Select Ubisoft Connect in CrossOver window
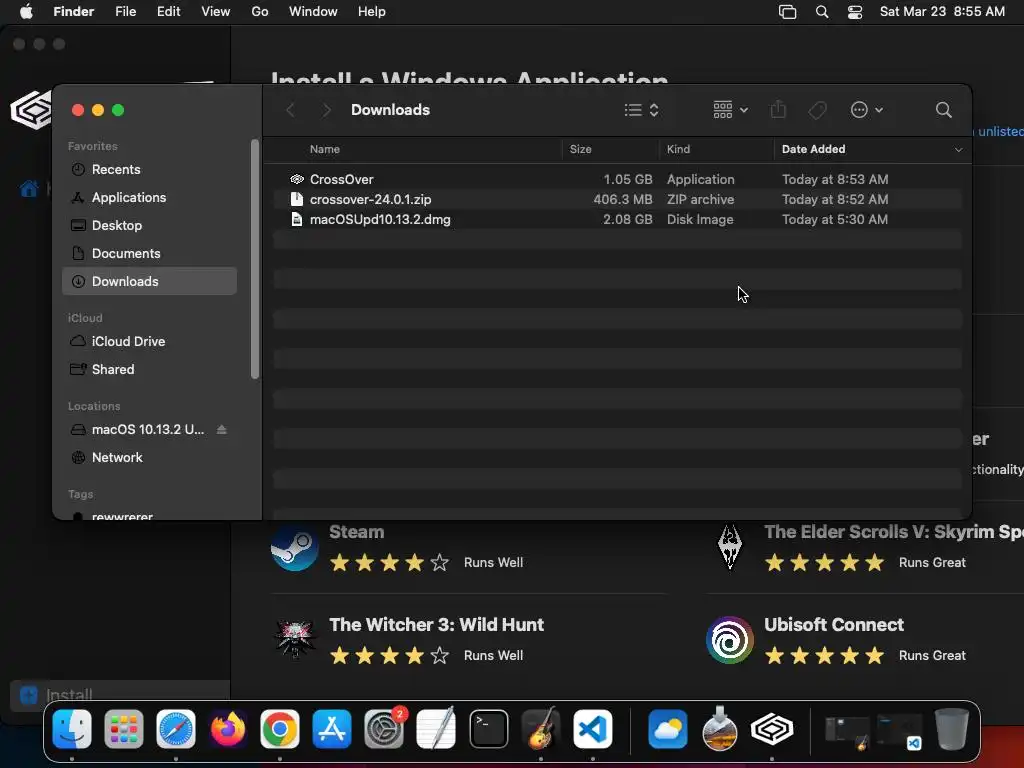 tap(834, 625)
